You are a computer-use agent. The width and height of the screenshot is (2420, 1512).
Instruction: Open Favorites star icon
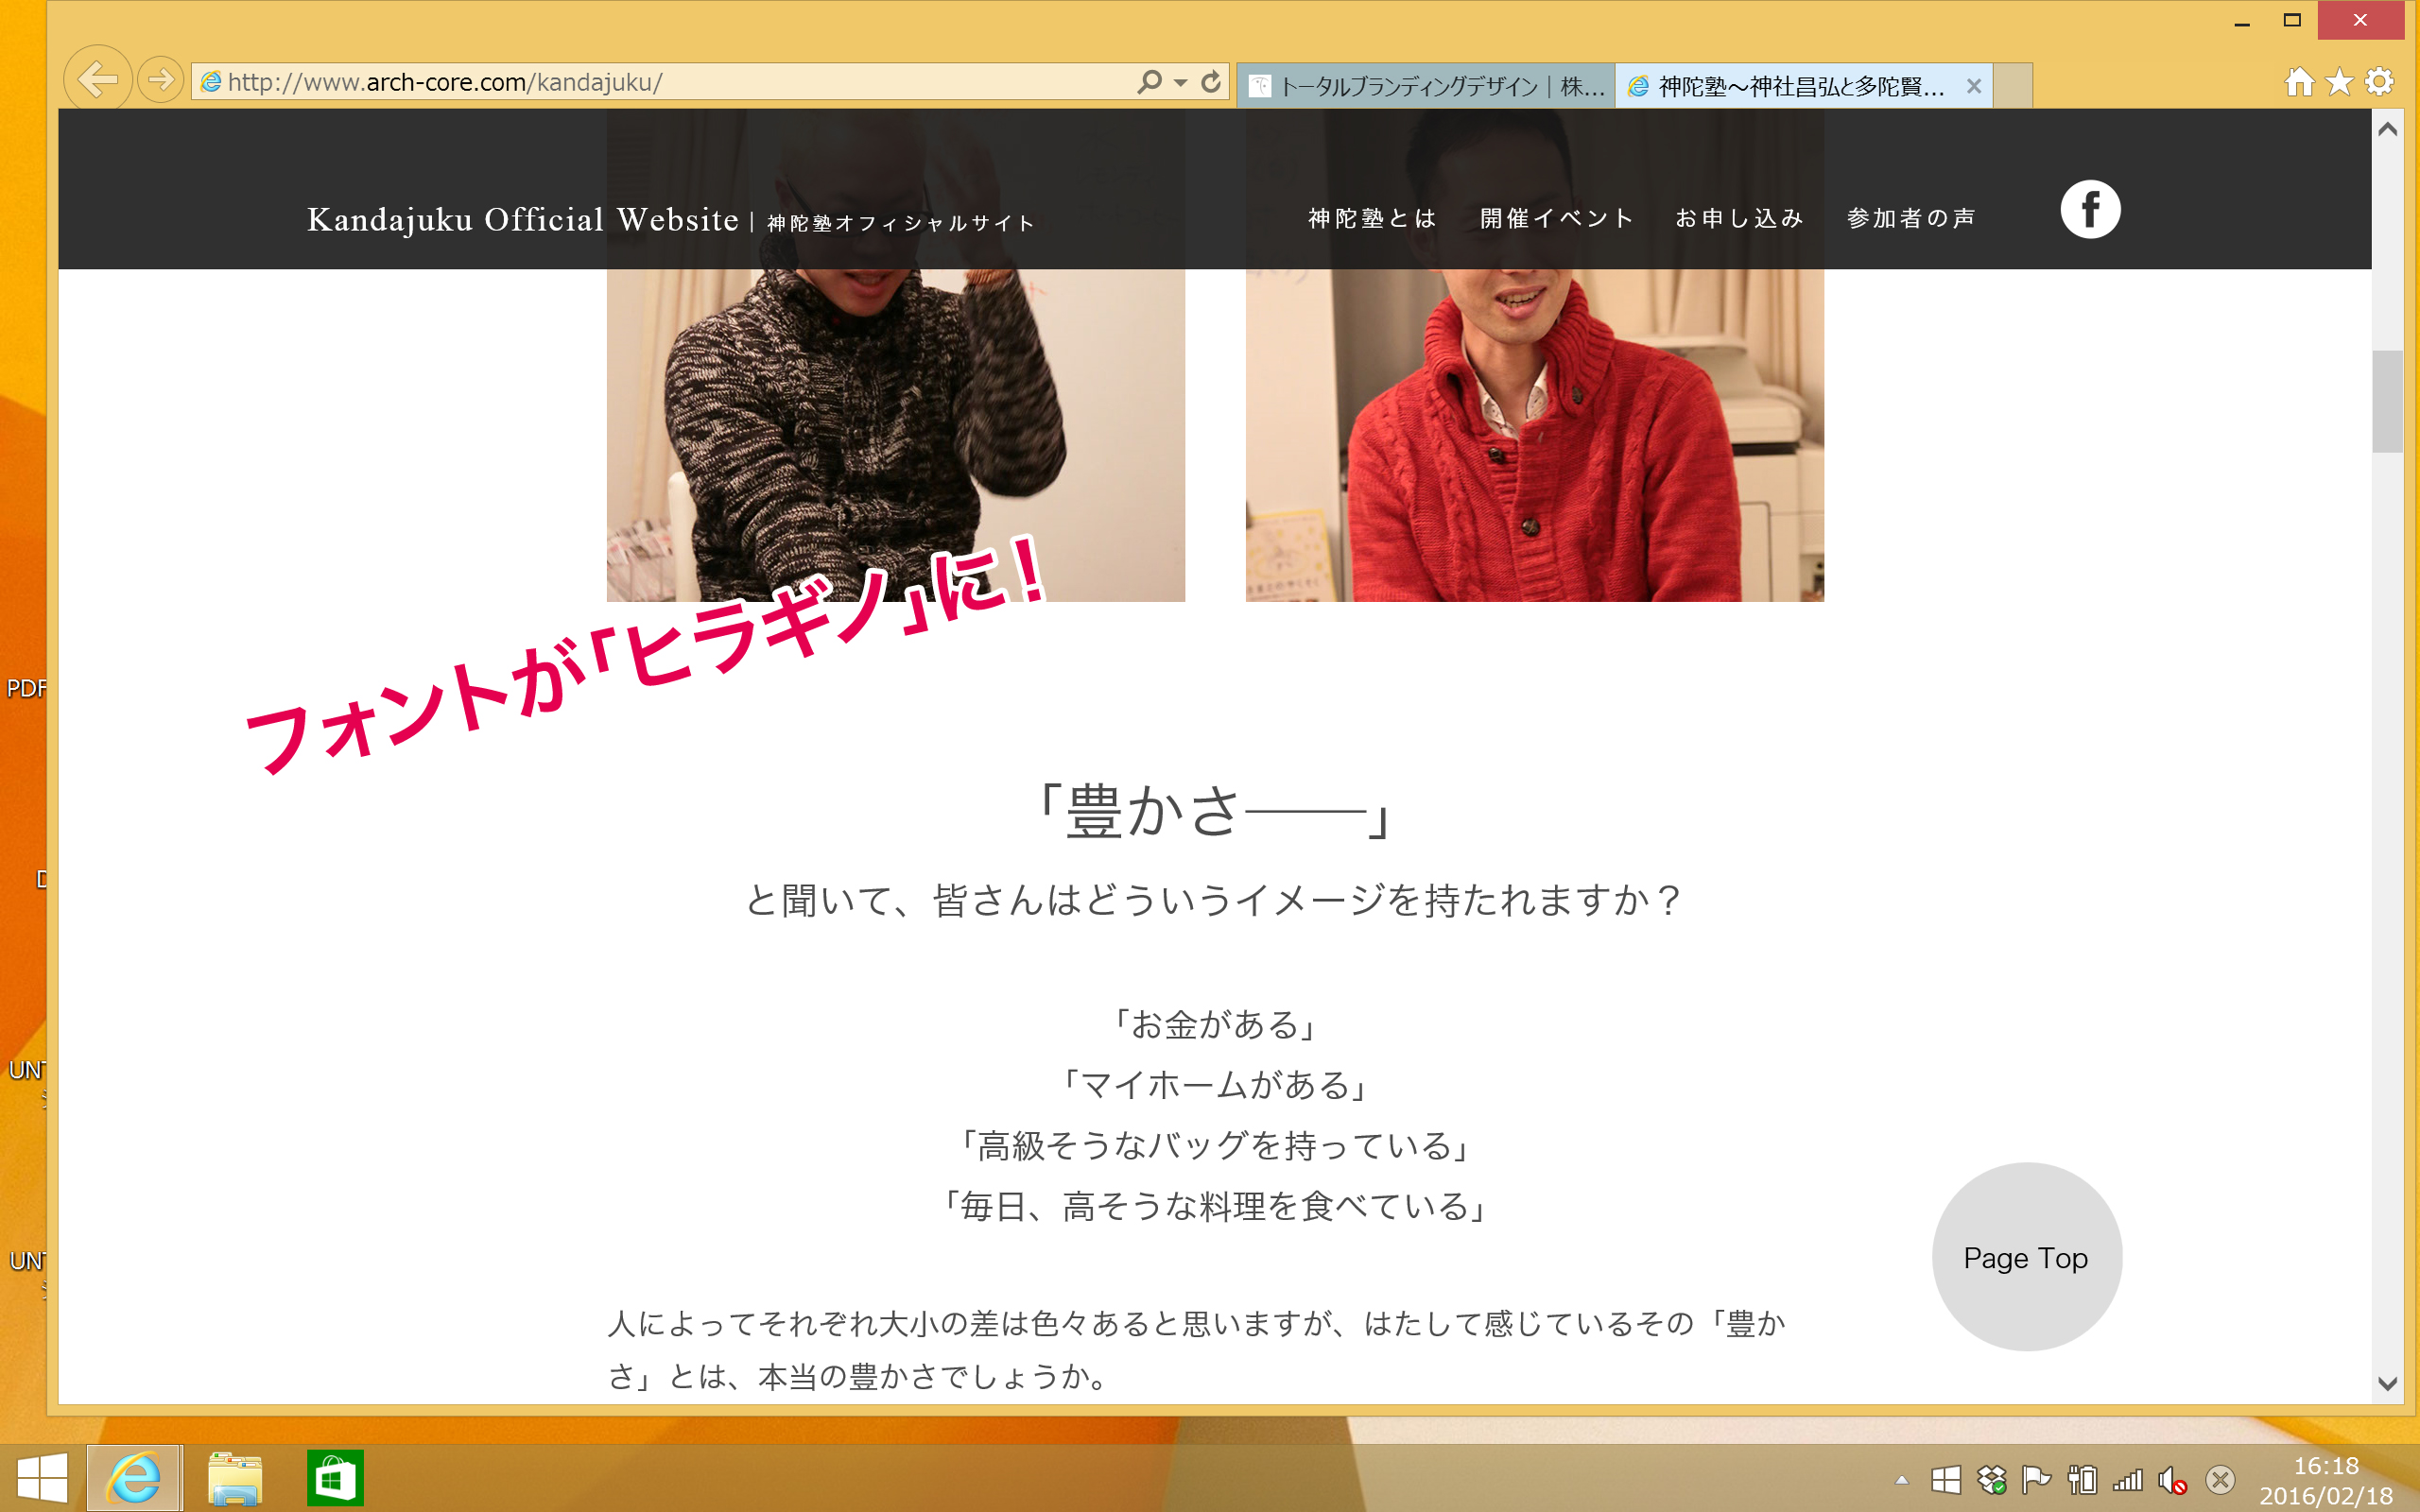pos(2339,82)
